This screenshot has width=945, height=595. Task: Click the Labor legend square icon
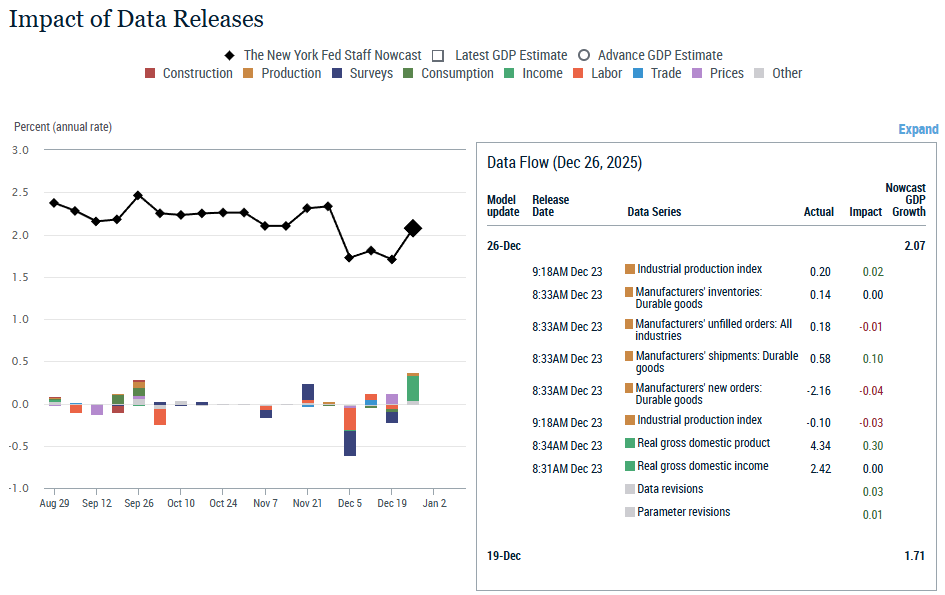tap(579, 73)
